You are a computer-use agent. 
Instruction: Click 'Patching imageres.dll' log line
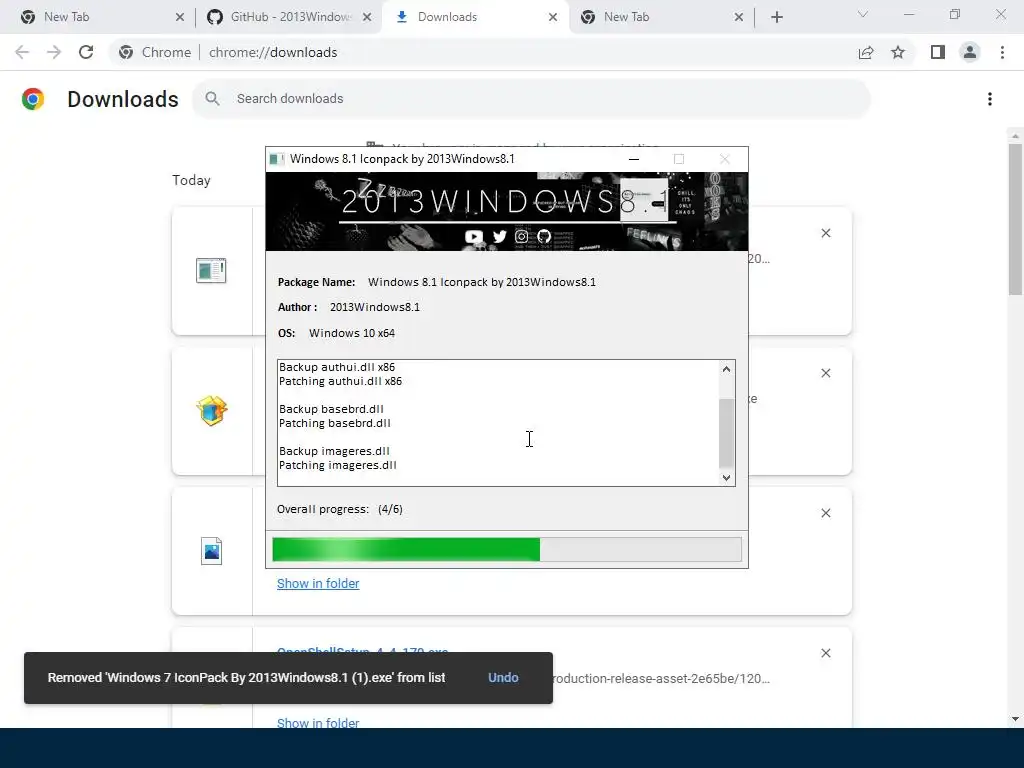pos(338,465)
